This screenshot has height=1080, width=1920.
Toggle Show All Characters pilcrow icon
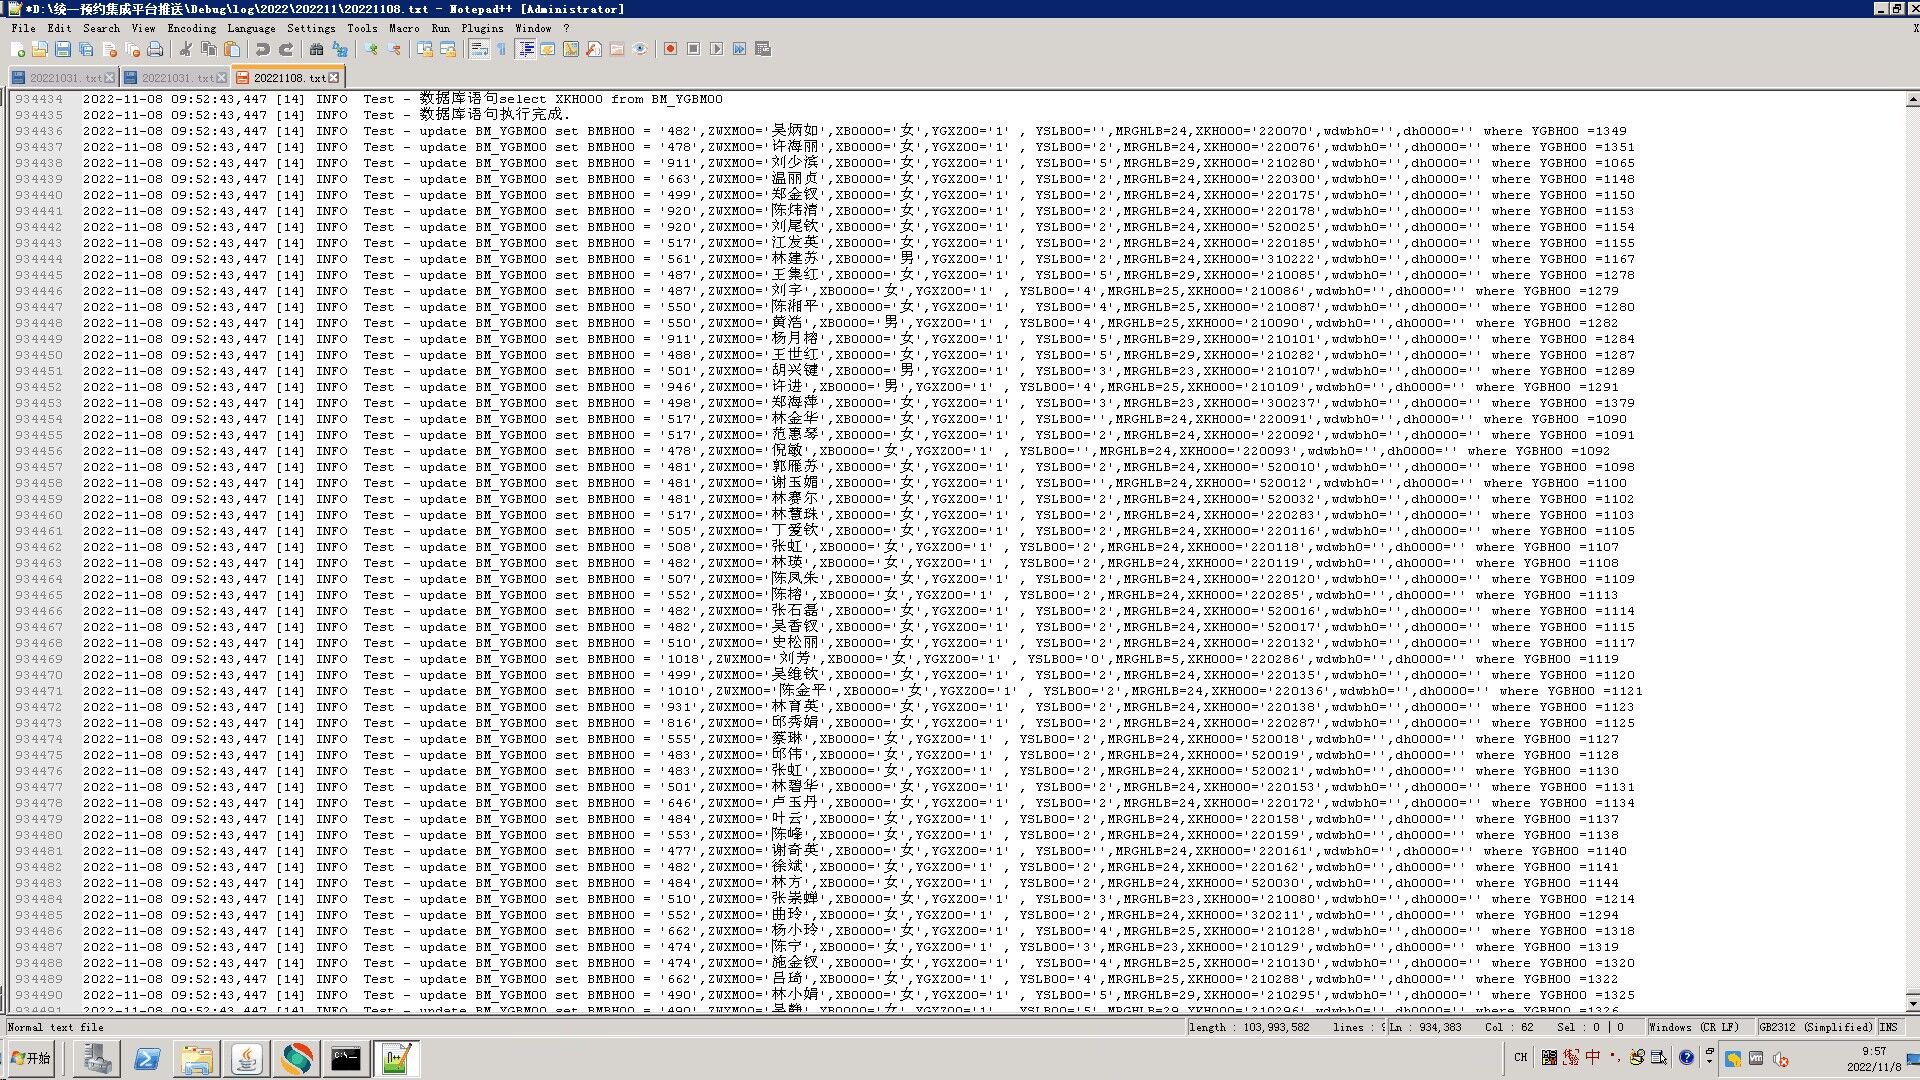click(501, 49)
